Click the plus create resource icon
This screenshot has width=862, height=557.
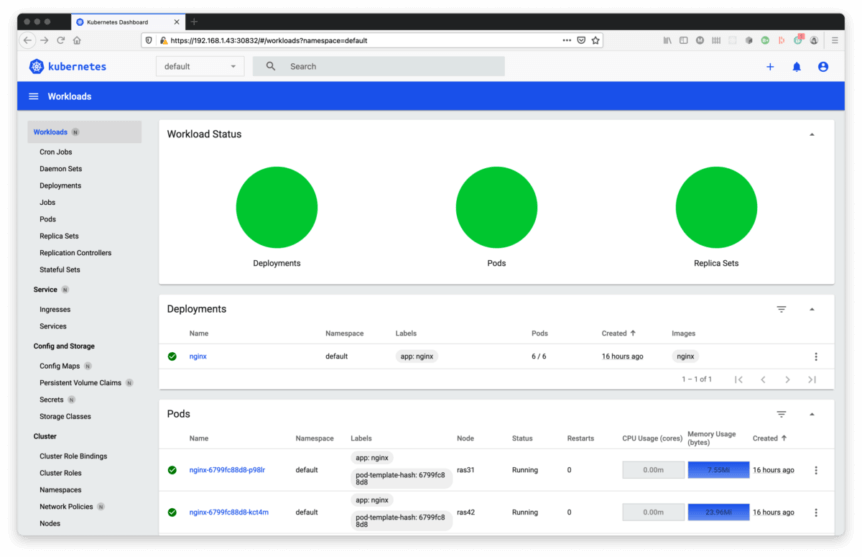coord(770,67)
